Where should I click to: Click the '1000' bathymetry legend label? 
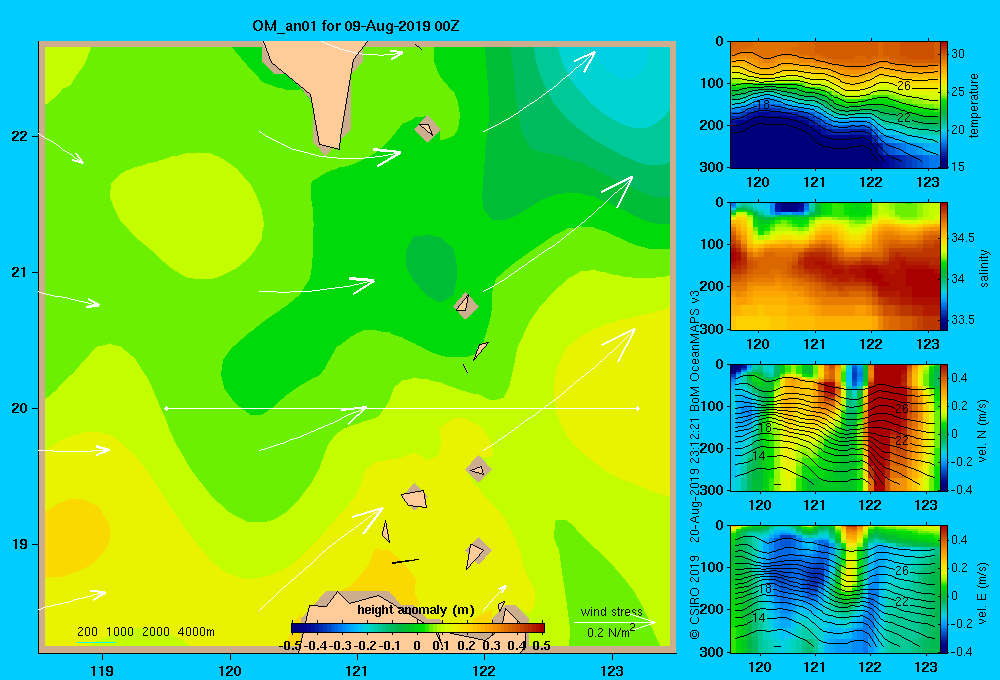pyautogui.click(x=120, y=632)
